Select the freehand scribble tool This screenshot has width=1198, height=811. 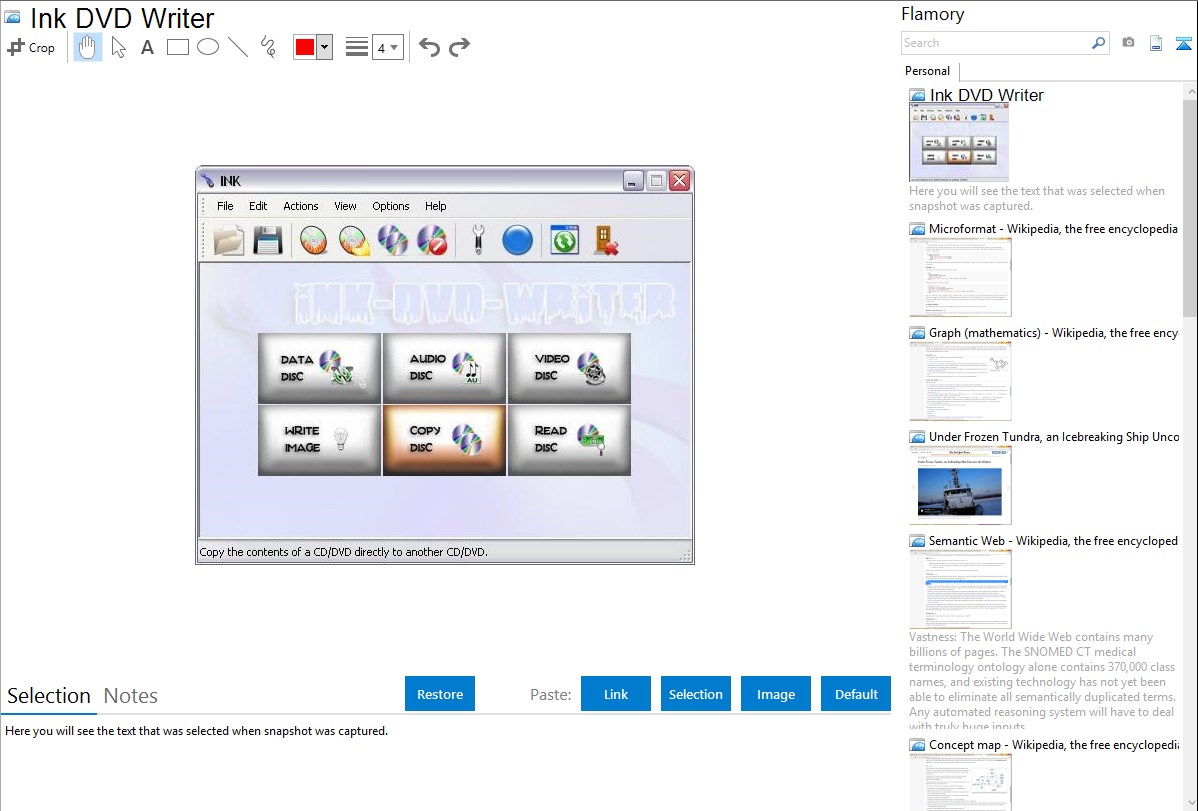click(268, 47)
